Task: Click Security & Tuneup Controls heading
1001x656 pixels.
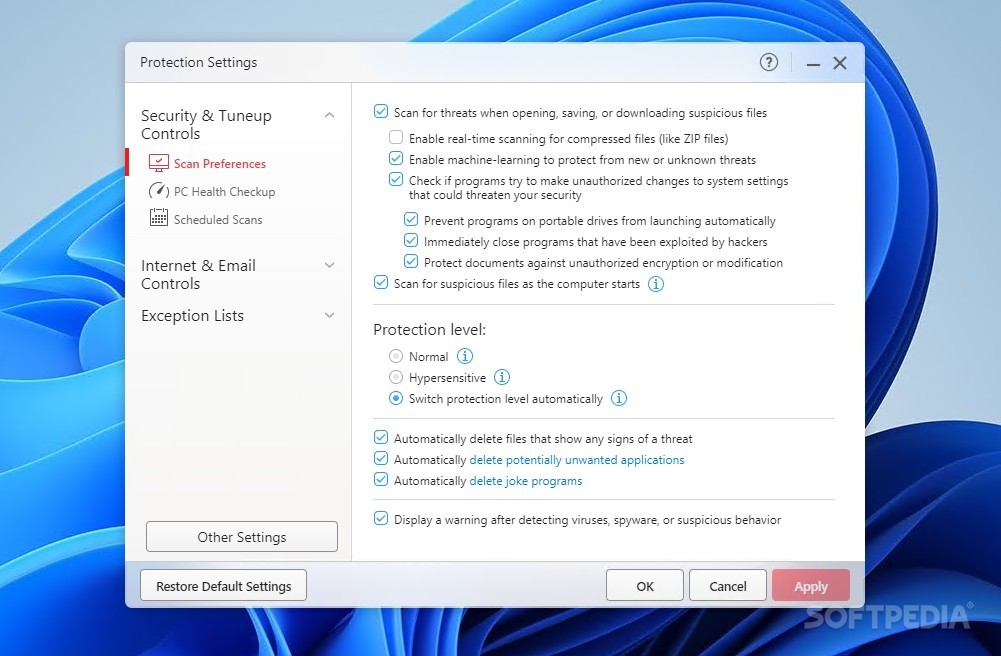Action: pyautogui.click(x=206, y=124)
